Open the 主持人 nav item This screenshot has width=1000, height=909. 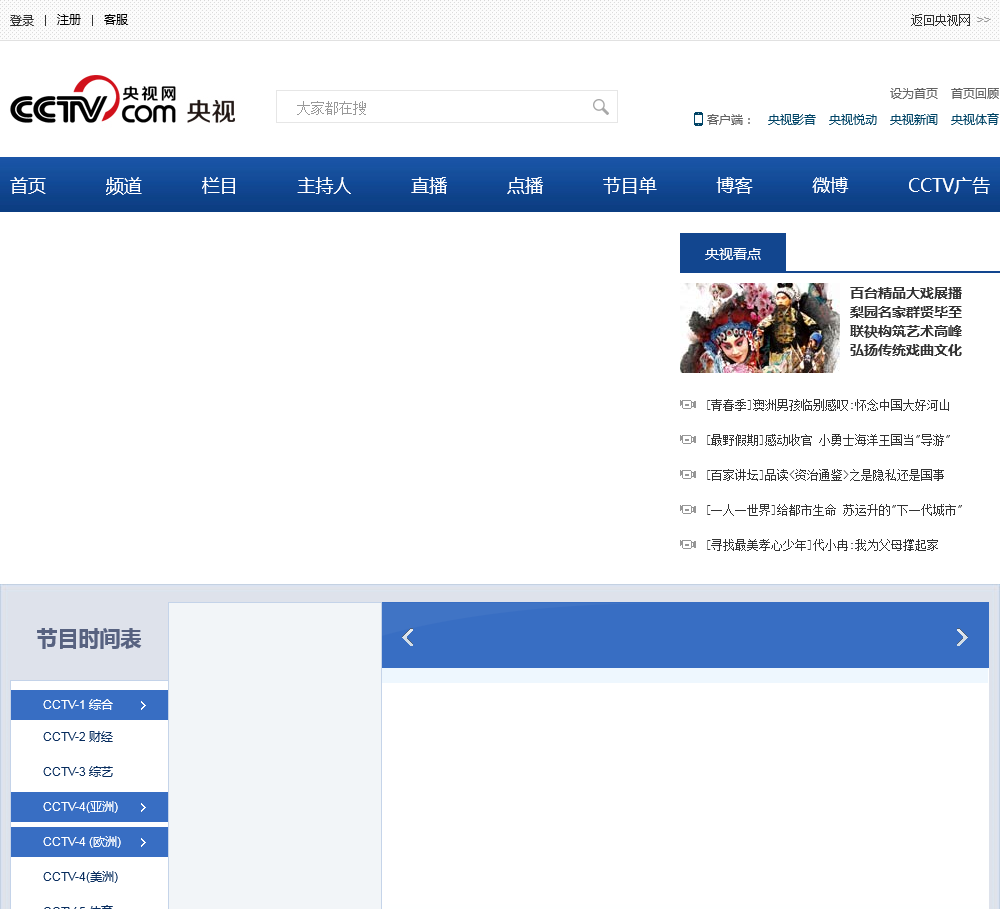[x=324, y=186]
